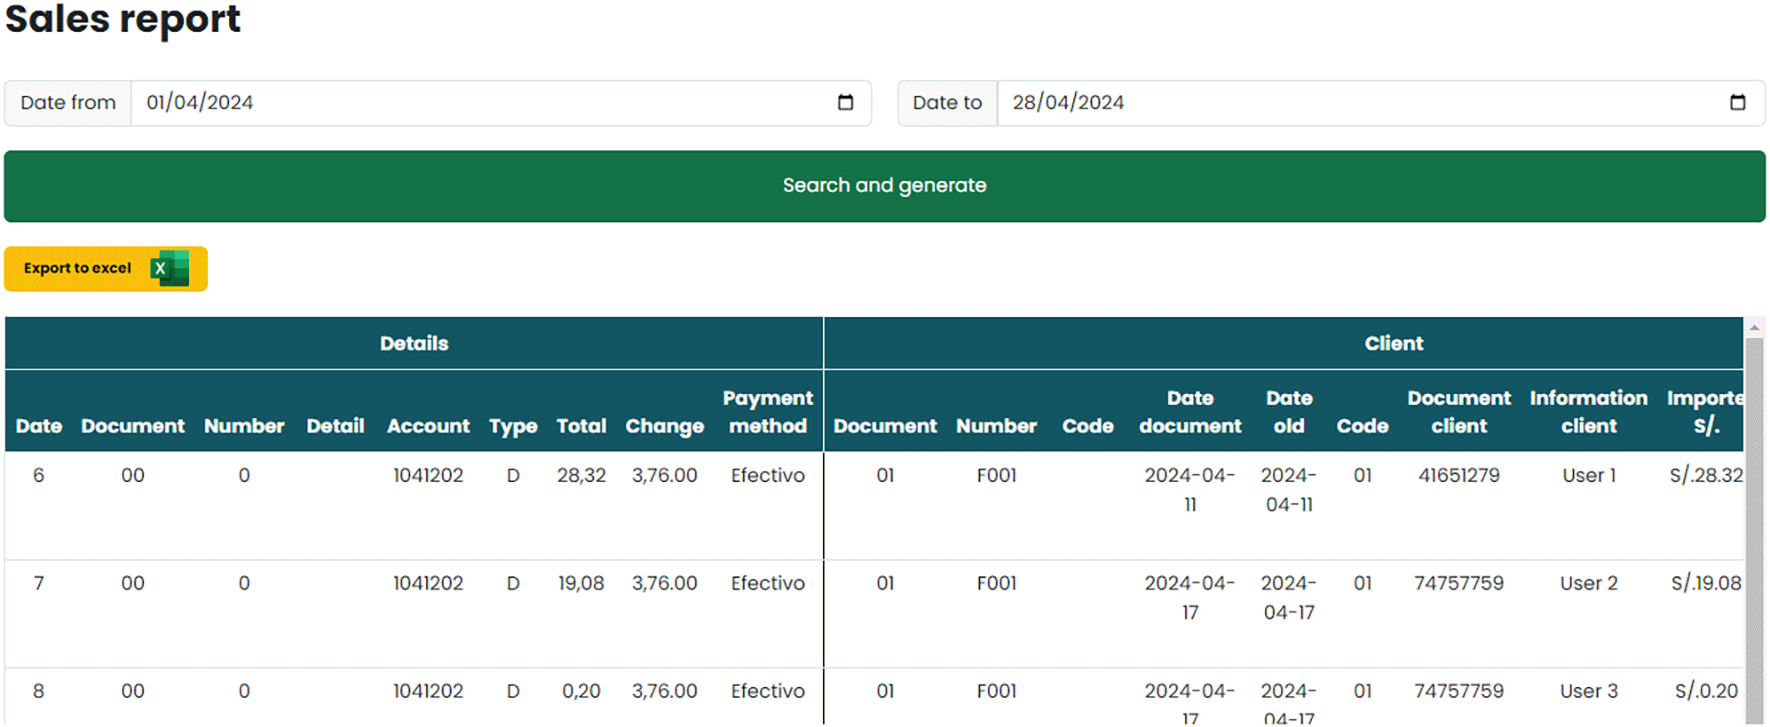Select account 1041202 in row 7
The height and width of the screenshot is (727, 1770).
pyautogui.click(x=428, y=584)
